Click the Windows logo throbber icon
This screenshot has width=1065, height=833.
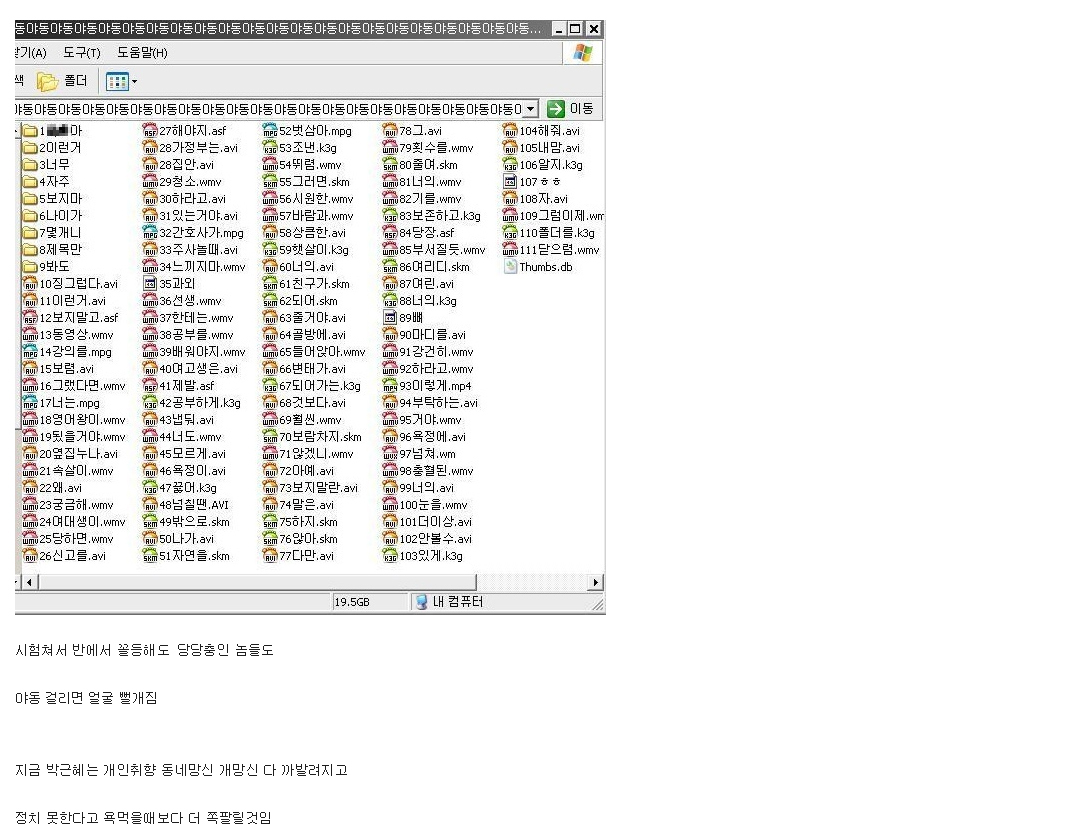click(x=583, y=53)
